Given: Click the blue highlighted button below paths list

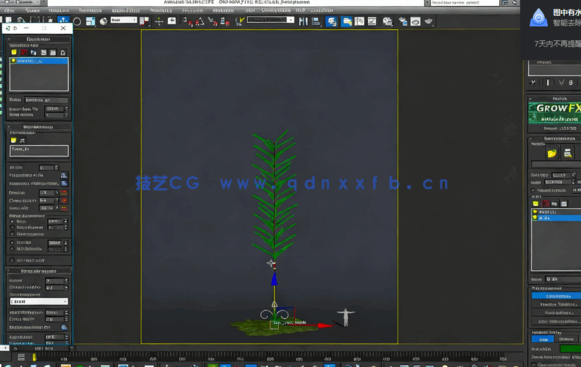Looking at the screenshot, I should [556, 296].
